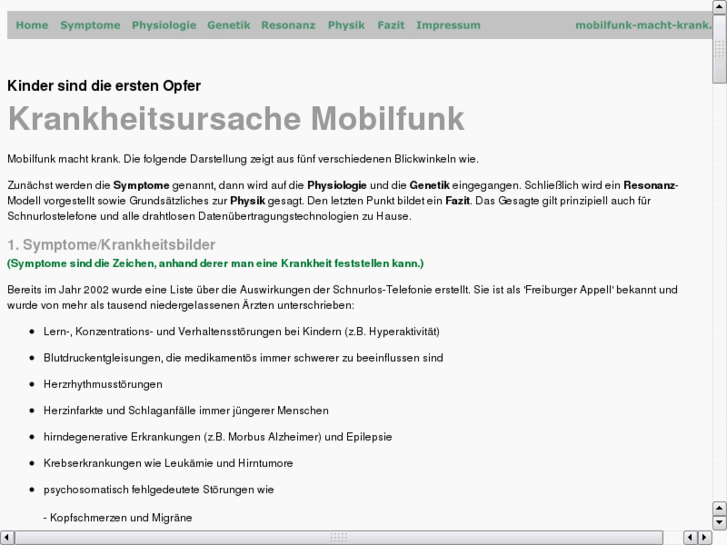The width and height of the screenshot is (727, 545).
Task: Click list item 'Lern-, Konzentrations- und Verhaltensstörungen'
Action: tap(242, 332)
